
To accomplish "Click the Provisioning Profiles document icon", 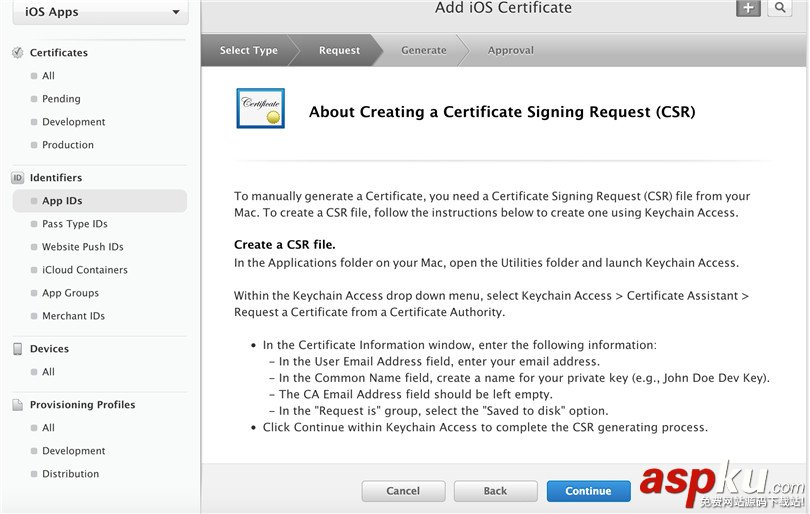I will (x=18, y=405).
